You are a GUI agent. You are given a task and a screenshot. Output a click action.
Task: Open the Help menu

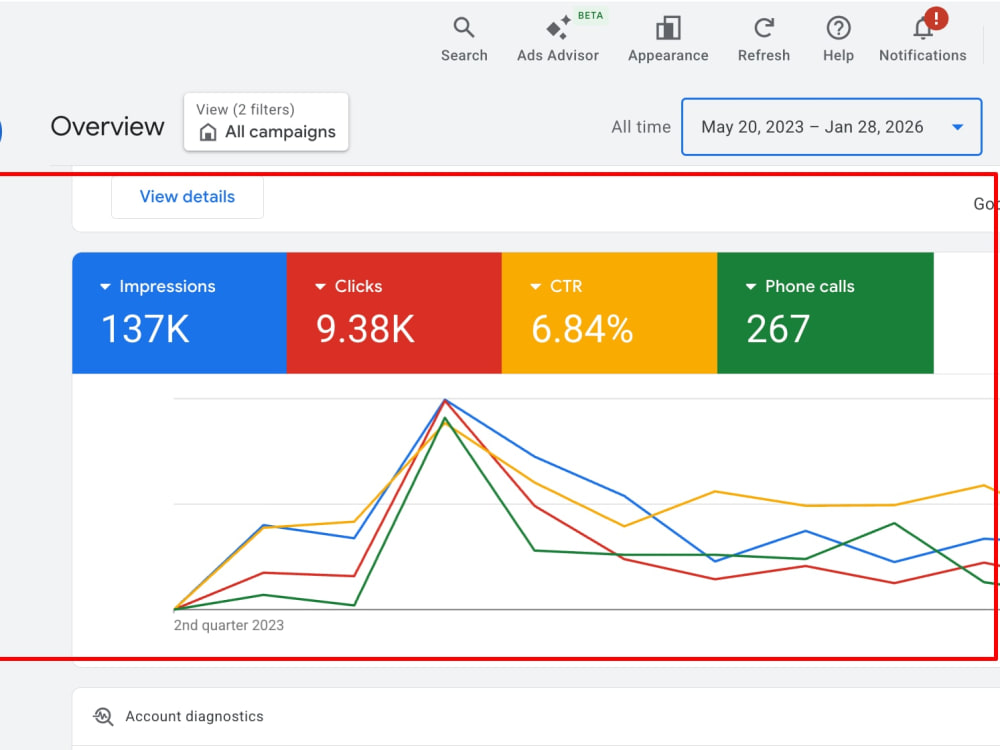[838, 40]
